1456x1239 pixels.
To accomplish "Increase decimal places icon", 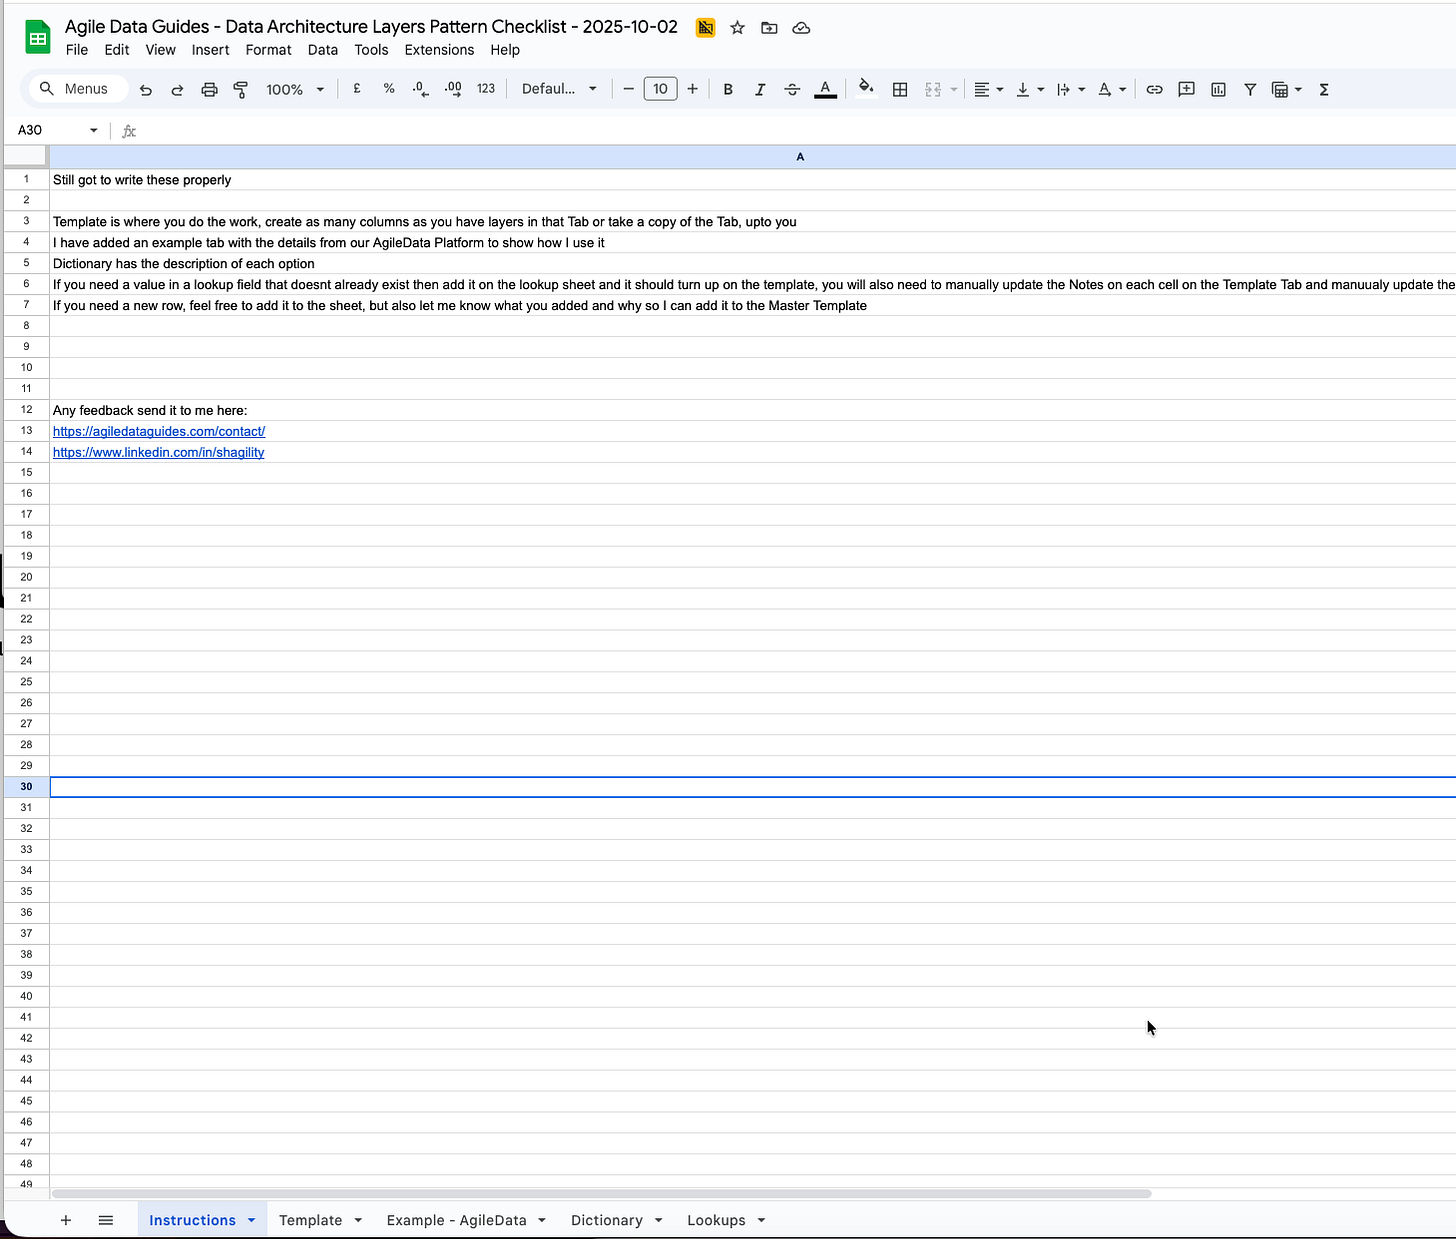I will coord(453,89).
